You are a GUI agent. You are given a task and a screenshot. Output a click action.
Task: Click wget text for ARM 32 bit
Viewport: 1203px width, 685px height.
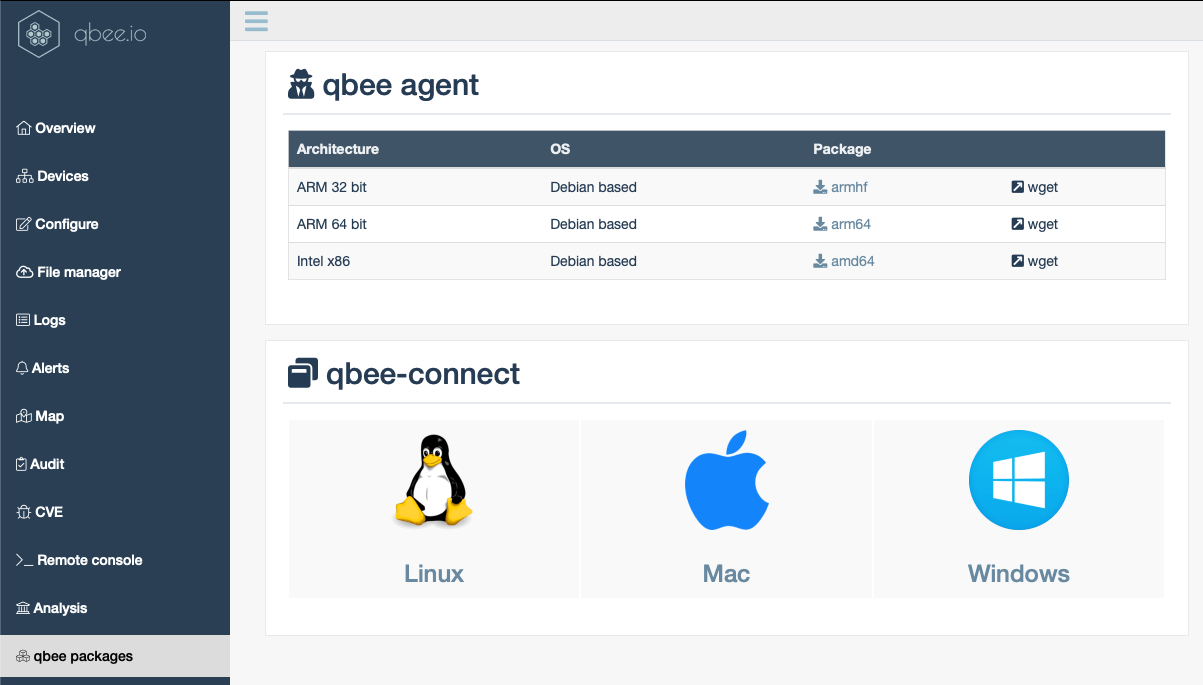(1043, 187)
